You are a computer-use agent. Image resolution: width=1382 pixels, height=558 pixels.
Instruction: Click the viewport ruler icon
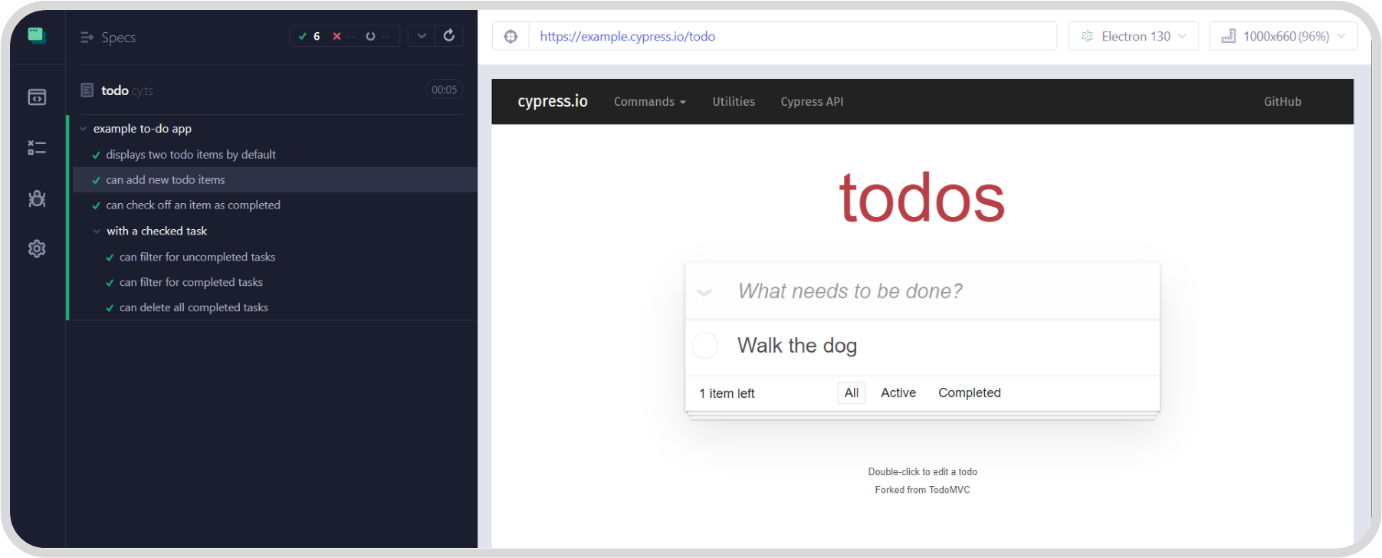tap(1229, 36)
